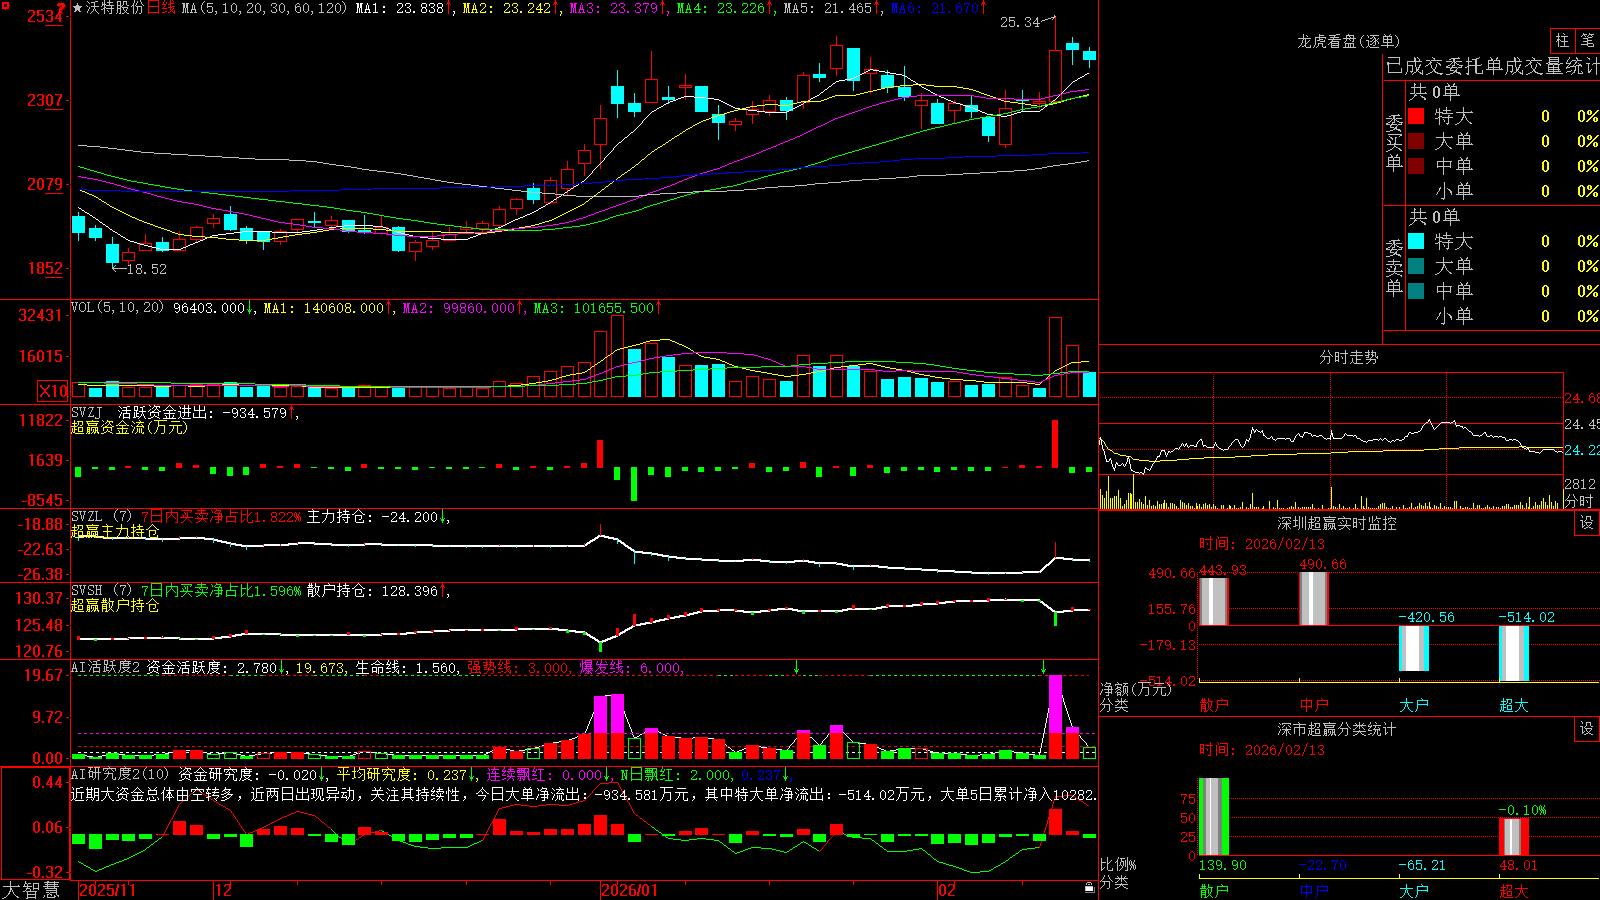Image resolution: width=1600 pixels, height=900 pixels.
Task: Click the 沃特股份 stock name
Action: 115,8
